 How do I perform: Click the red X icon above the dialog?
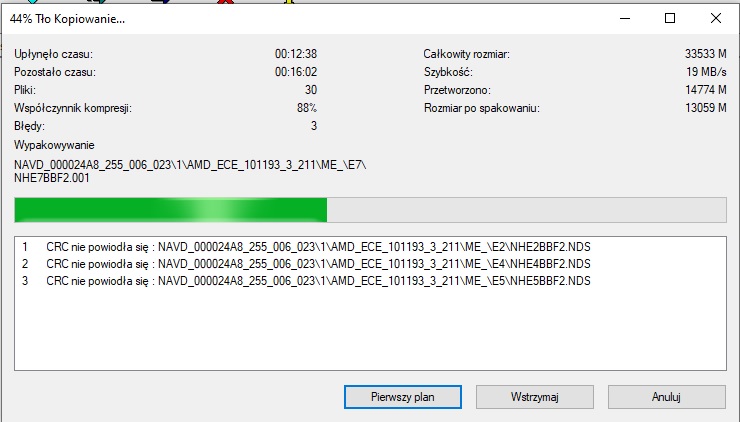[x=226, y=1]
